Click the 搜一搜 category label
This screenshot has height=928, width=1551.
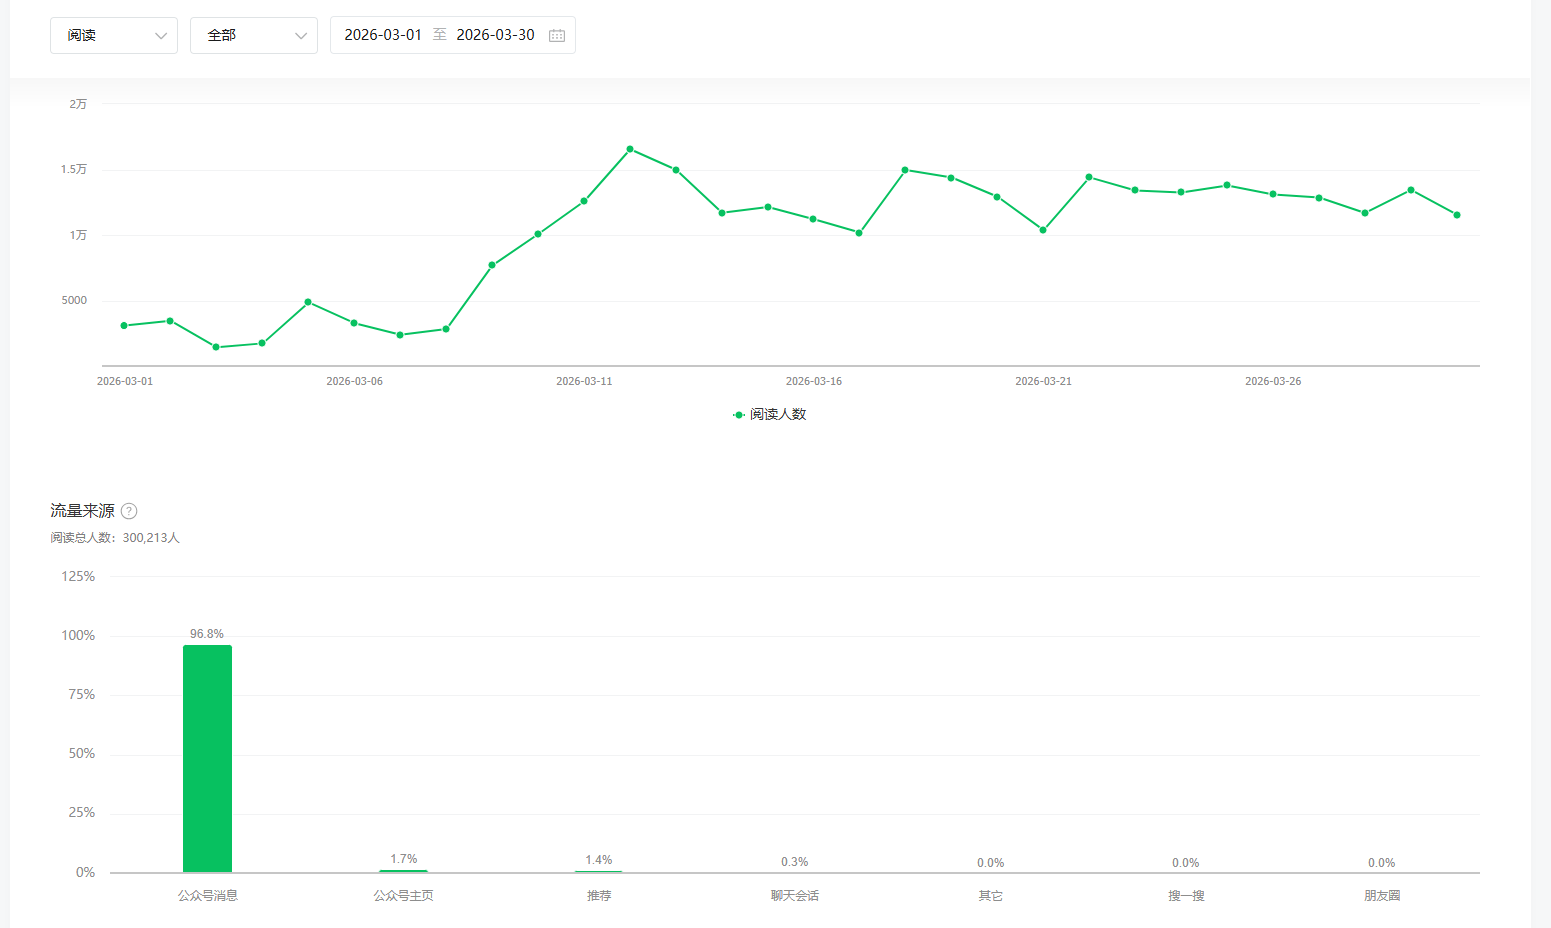pyautogui.click(x=1186, y=896)
